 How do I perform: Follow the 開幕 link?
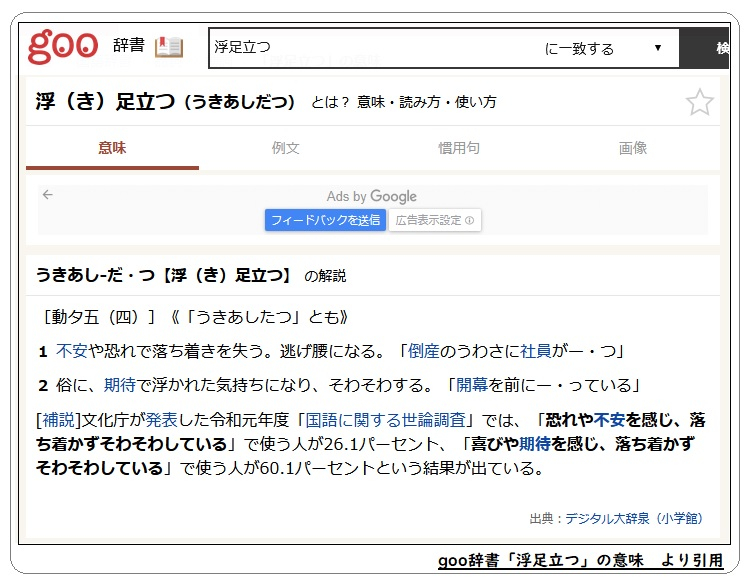tap(472, 385)
